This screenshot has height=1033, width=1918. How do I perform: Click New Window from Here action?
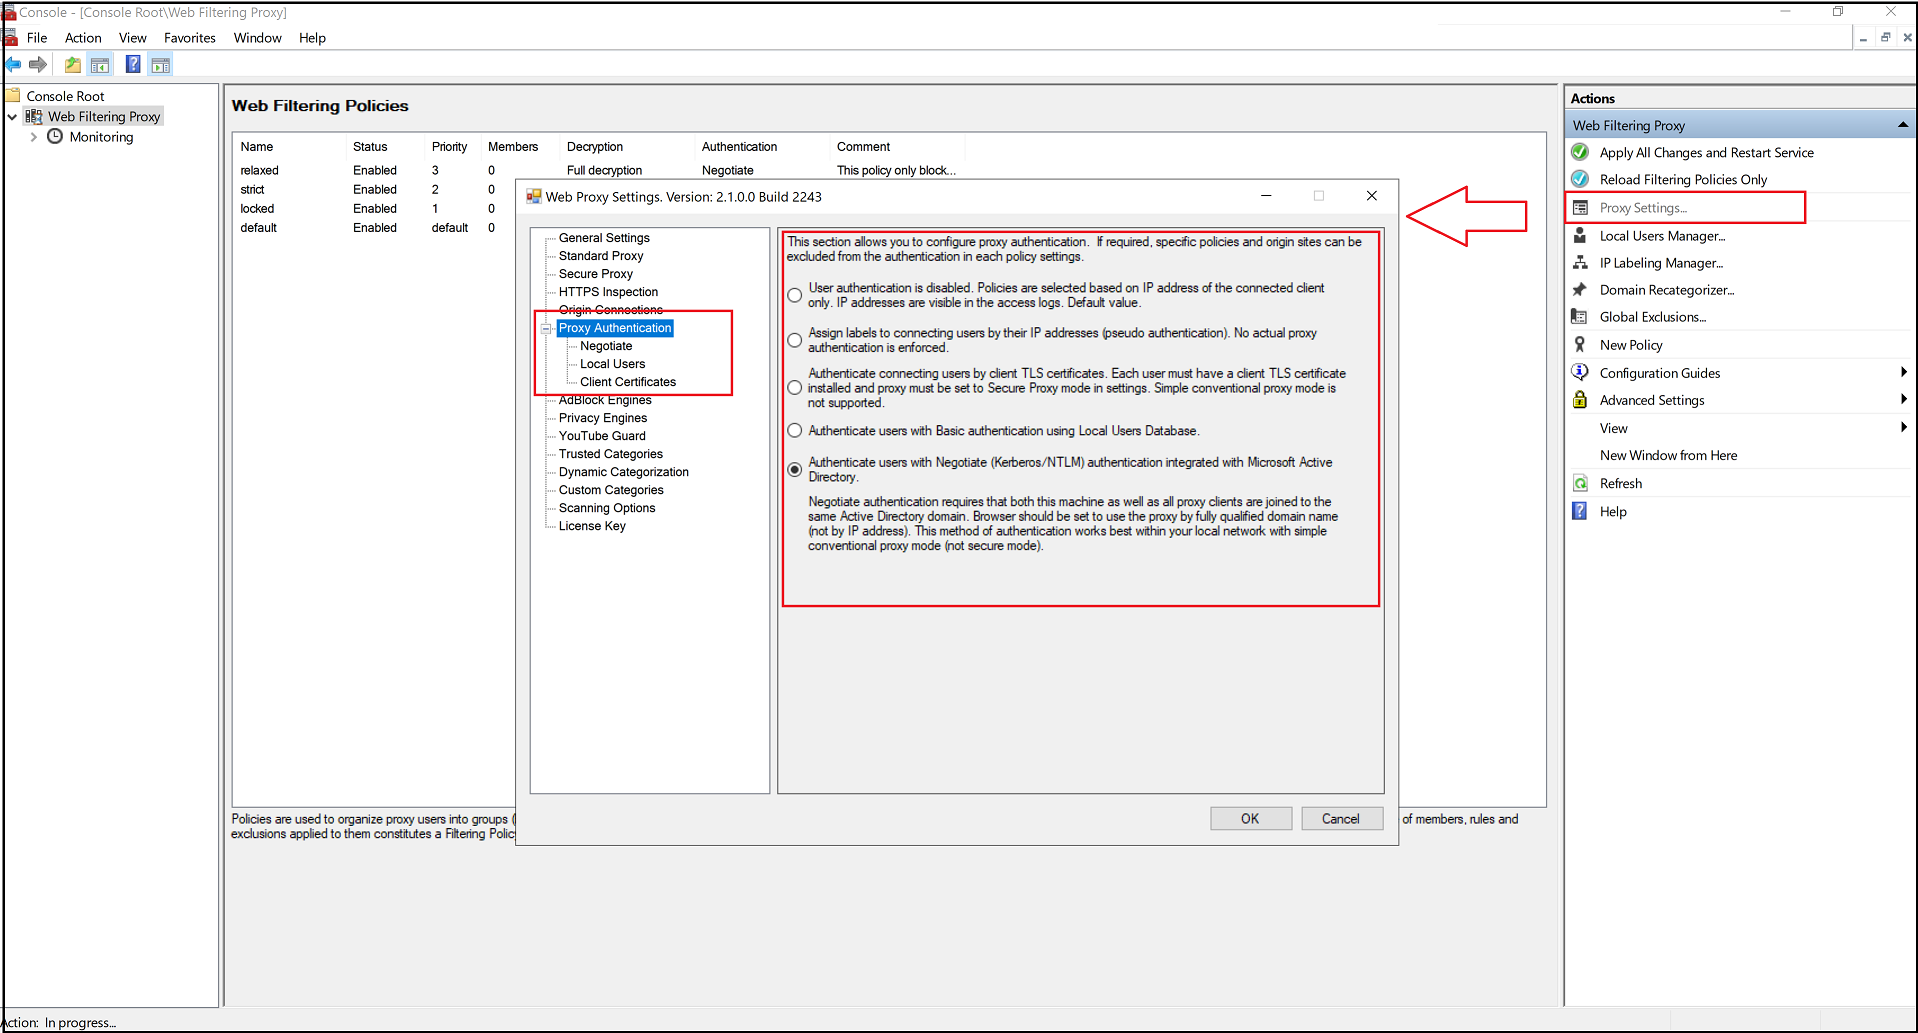(x=1668, y=455)
